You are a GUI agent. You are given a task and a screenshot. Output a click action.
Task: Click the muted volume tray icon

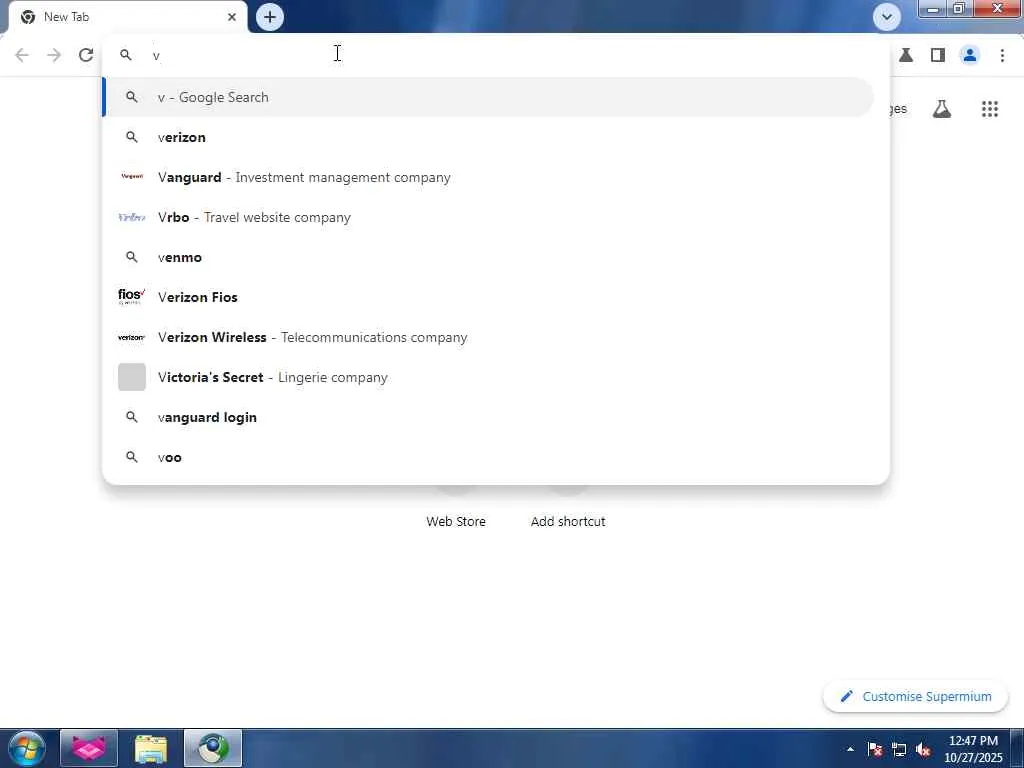coord(923,750)
